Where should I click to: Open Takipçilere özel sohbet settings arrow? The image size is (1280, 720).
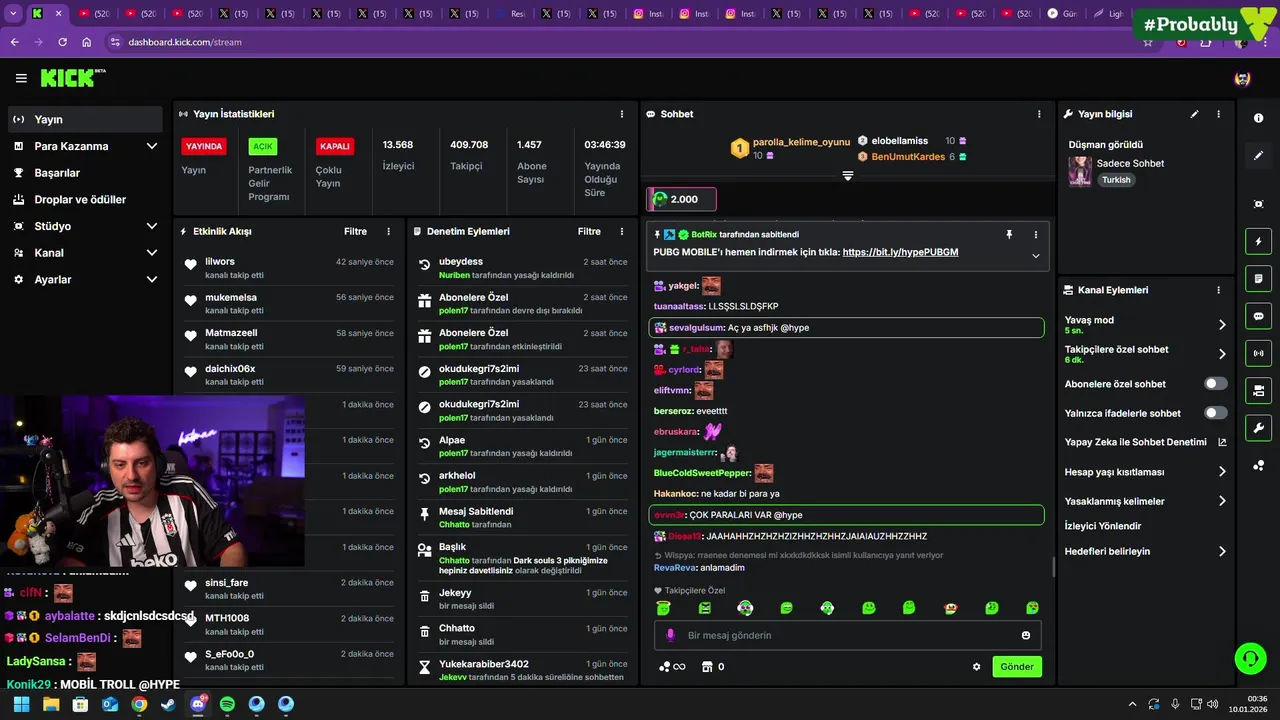click(1222, 354)
